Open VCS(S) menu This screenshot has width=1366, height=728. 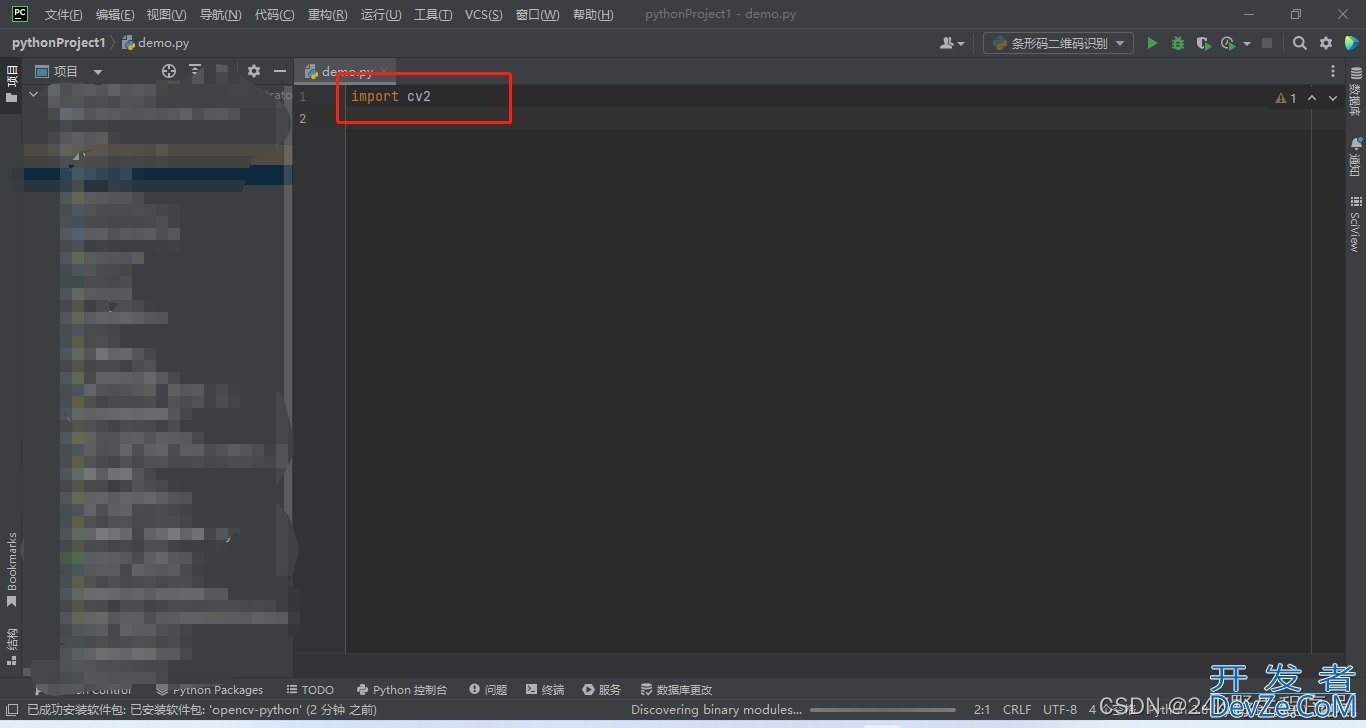pyautogui.click(x=484, y=15)
